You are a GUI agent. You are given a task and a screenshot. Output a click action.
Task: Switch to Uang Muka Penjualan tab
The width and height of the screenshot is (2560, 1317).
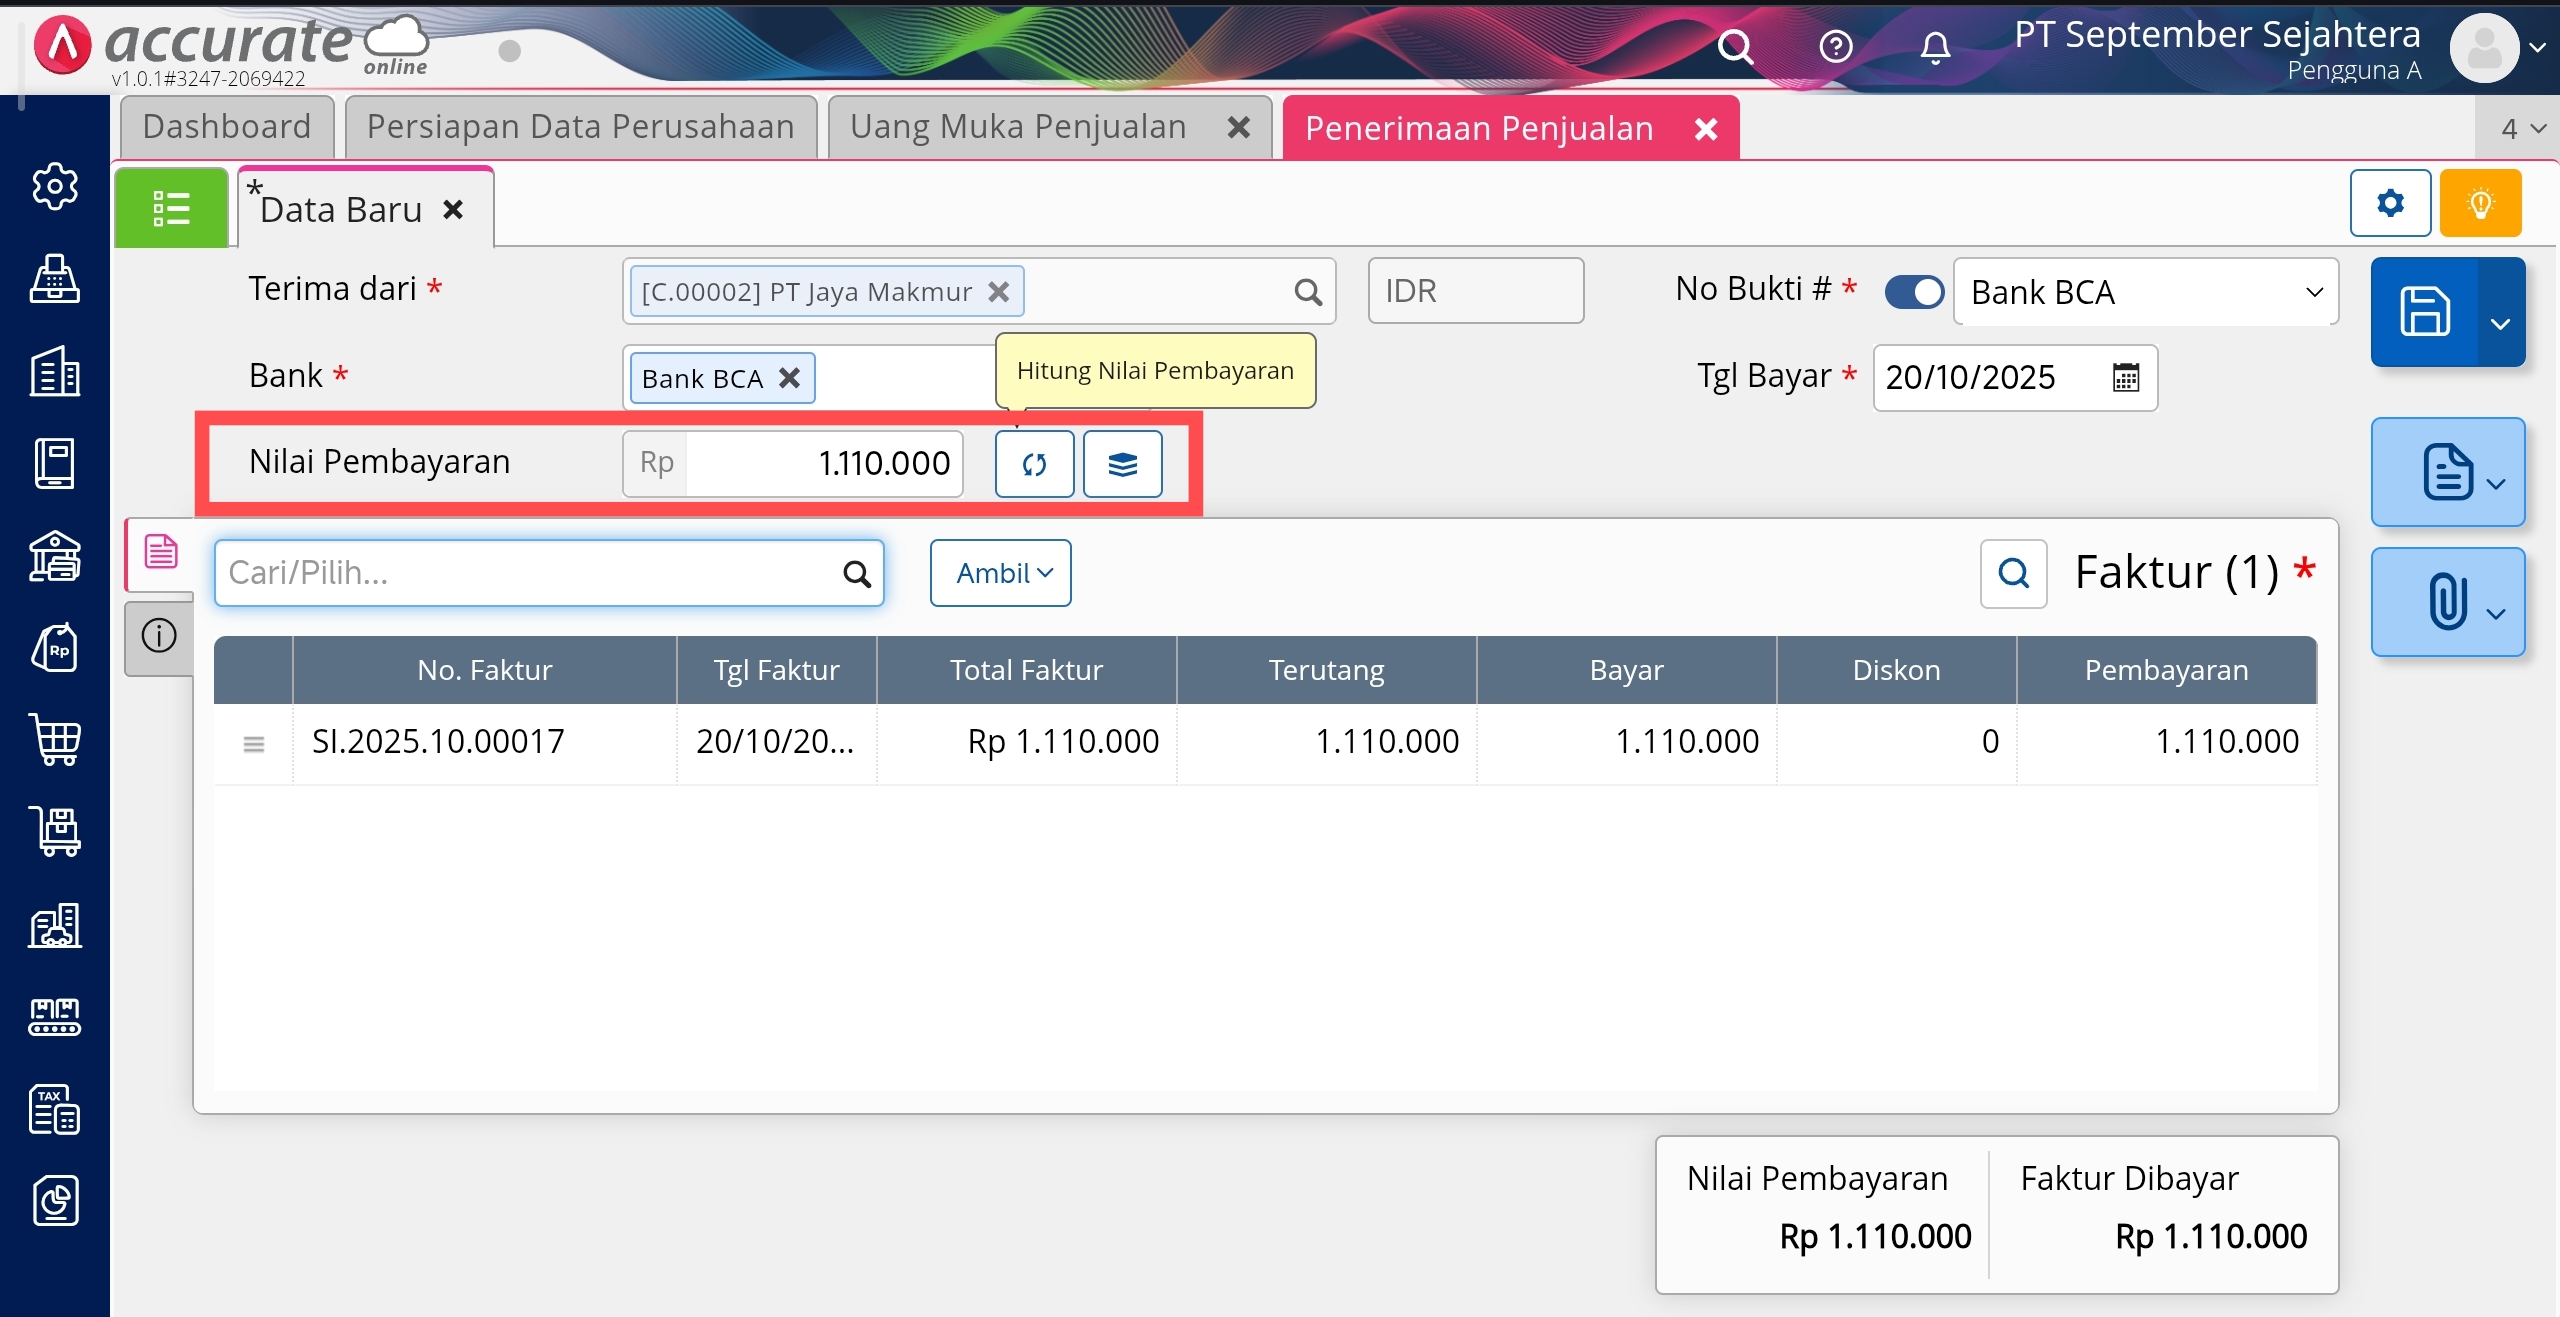click(x=1018, y=128)
